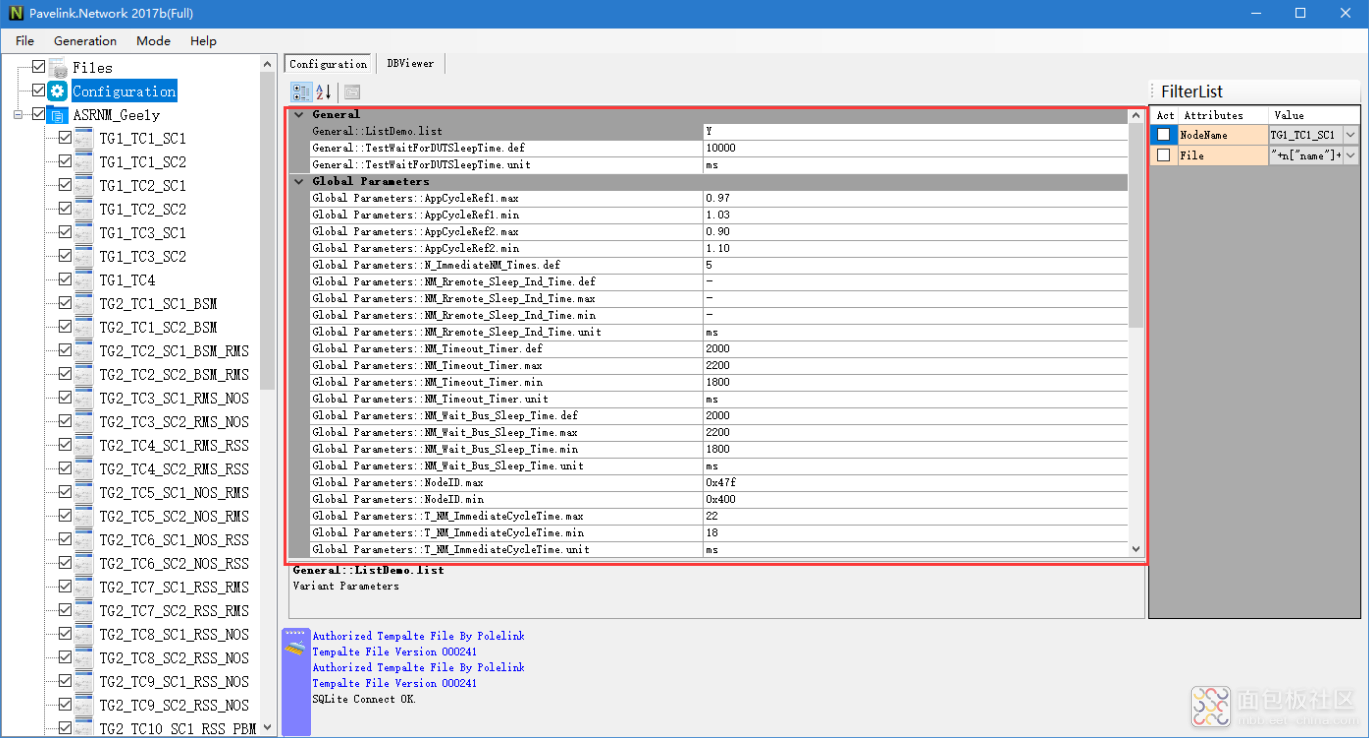Click the TG1_TC4 test case icon
This screenshot has height=738, width=1369.
pyautogui.click(x=84, y=280)
